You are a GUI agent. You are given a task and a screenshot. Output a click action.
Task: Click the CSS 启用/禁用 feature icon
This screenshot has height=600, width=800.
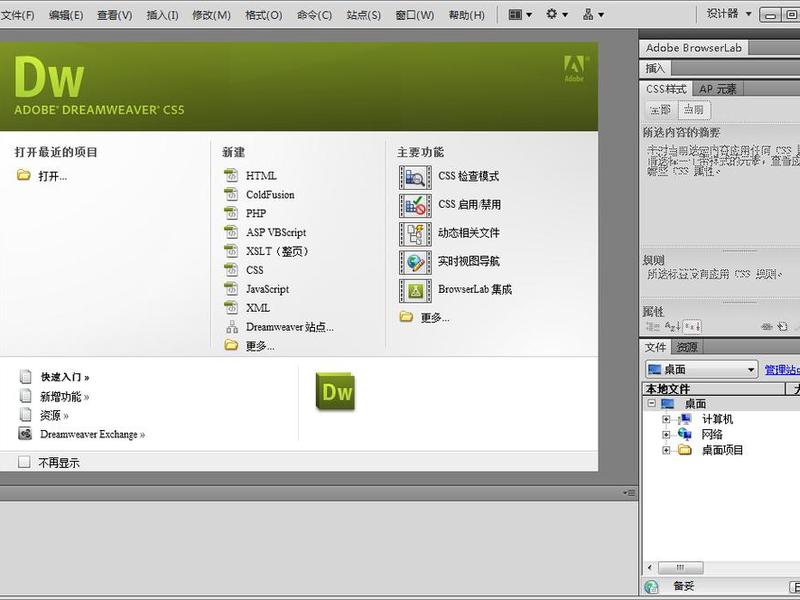pyautogui.click(x=415, y=205)
